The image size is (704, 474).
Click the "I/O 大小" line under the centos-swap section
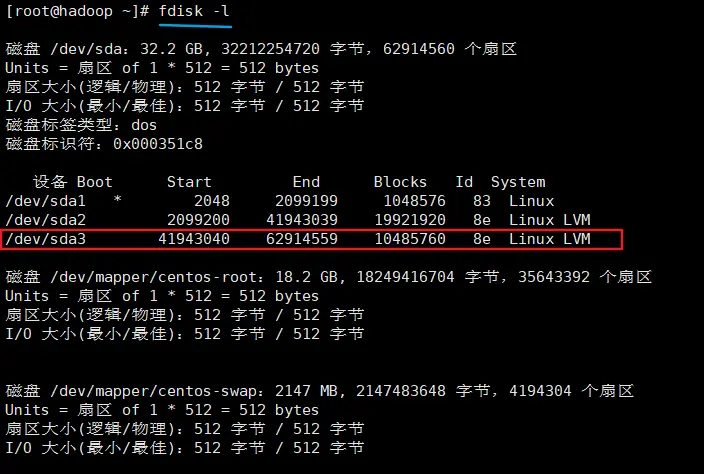tap(185, 448)
